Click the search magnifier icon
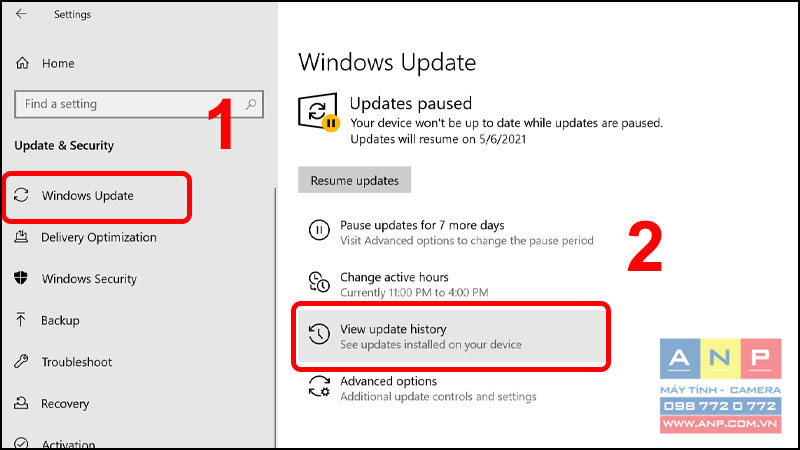 point(251,104)
